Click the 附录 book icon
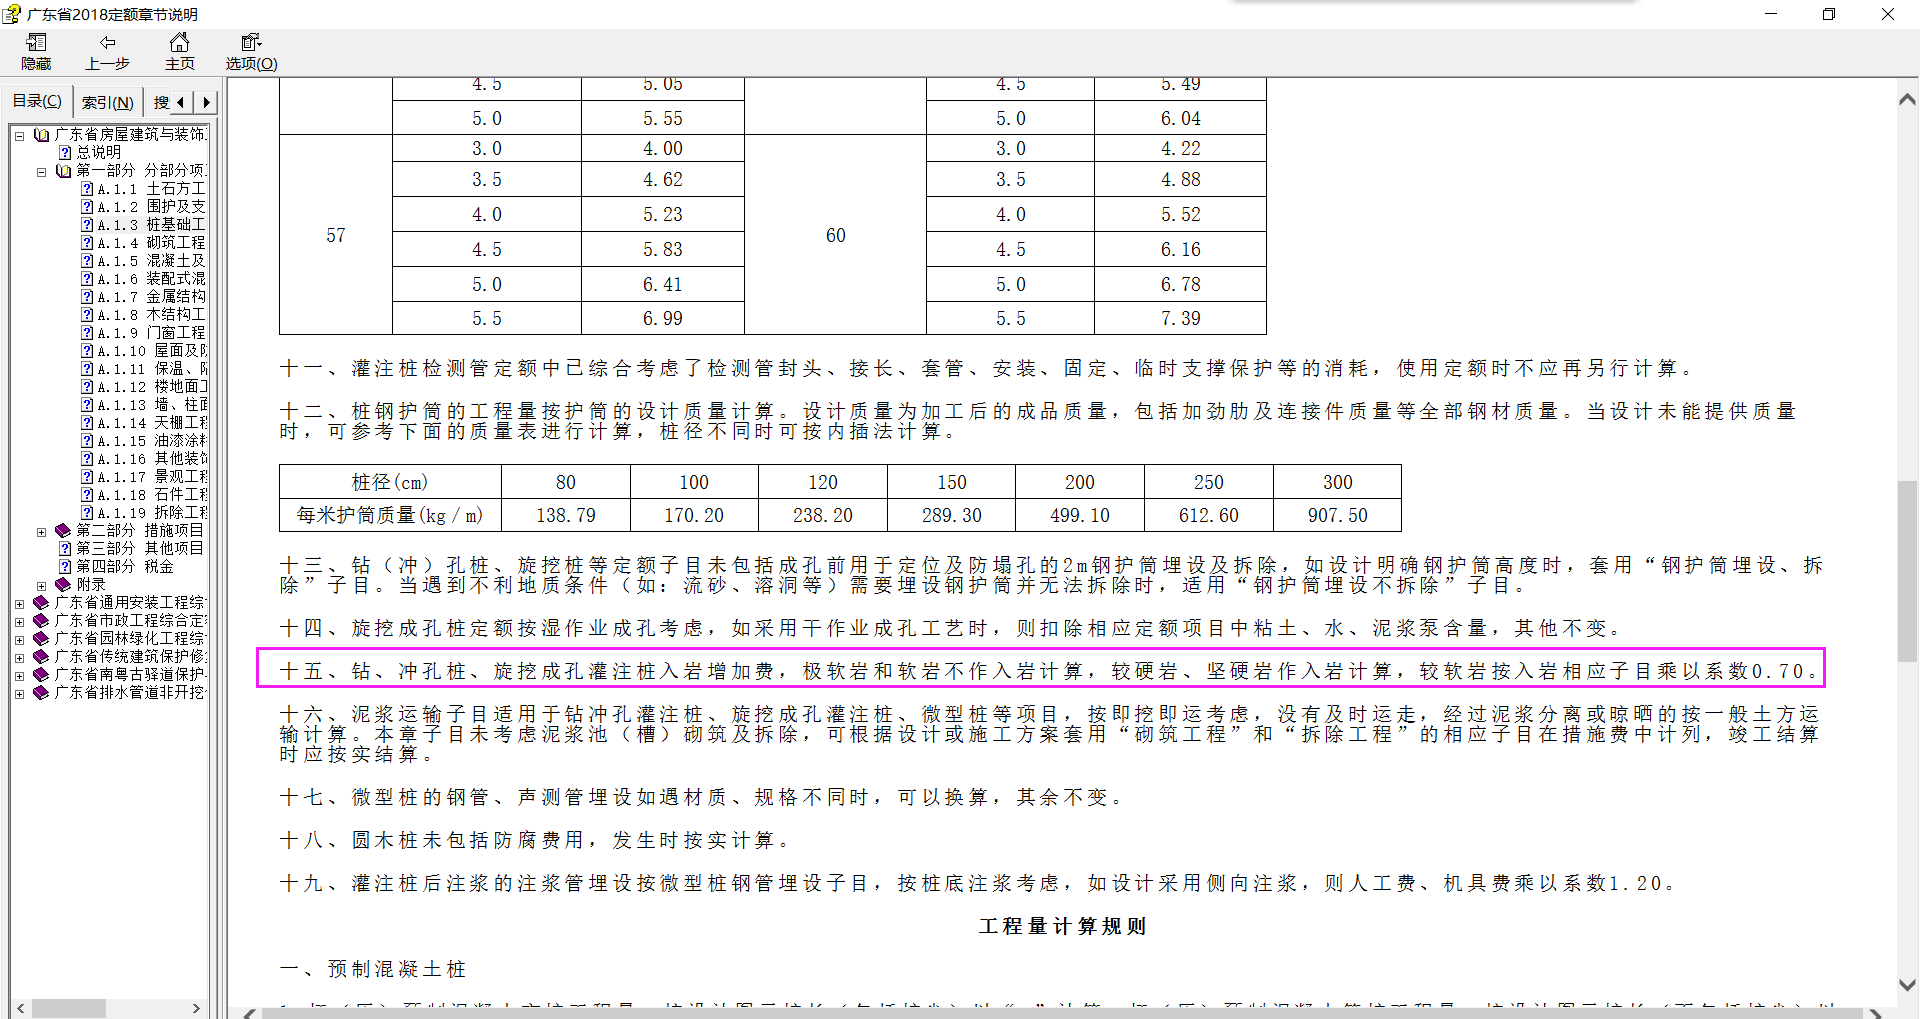Screen dimensions: 1920x1019 [x=62, y=584]
